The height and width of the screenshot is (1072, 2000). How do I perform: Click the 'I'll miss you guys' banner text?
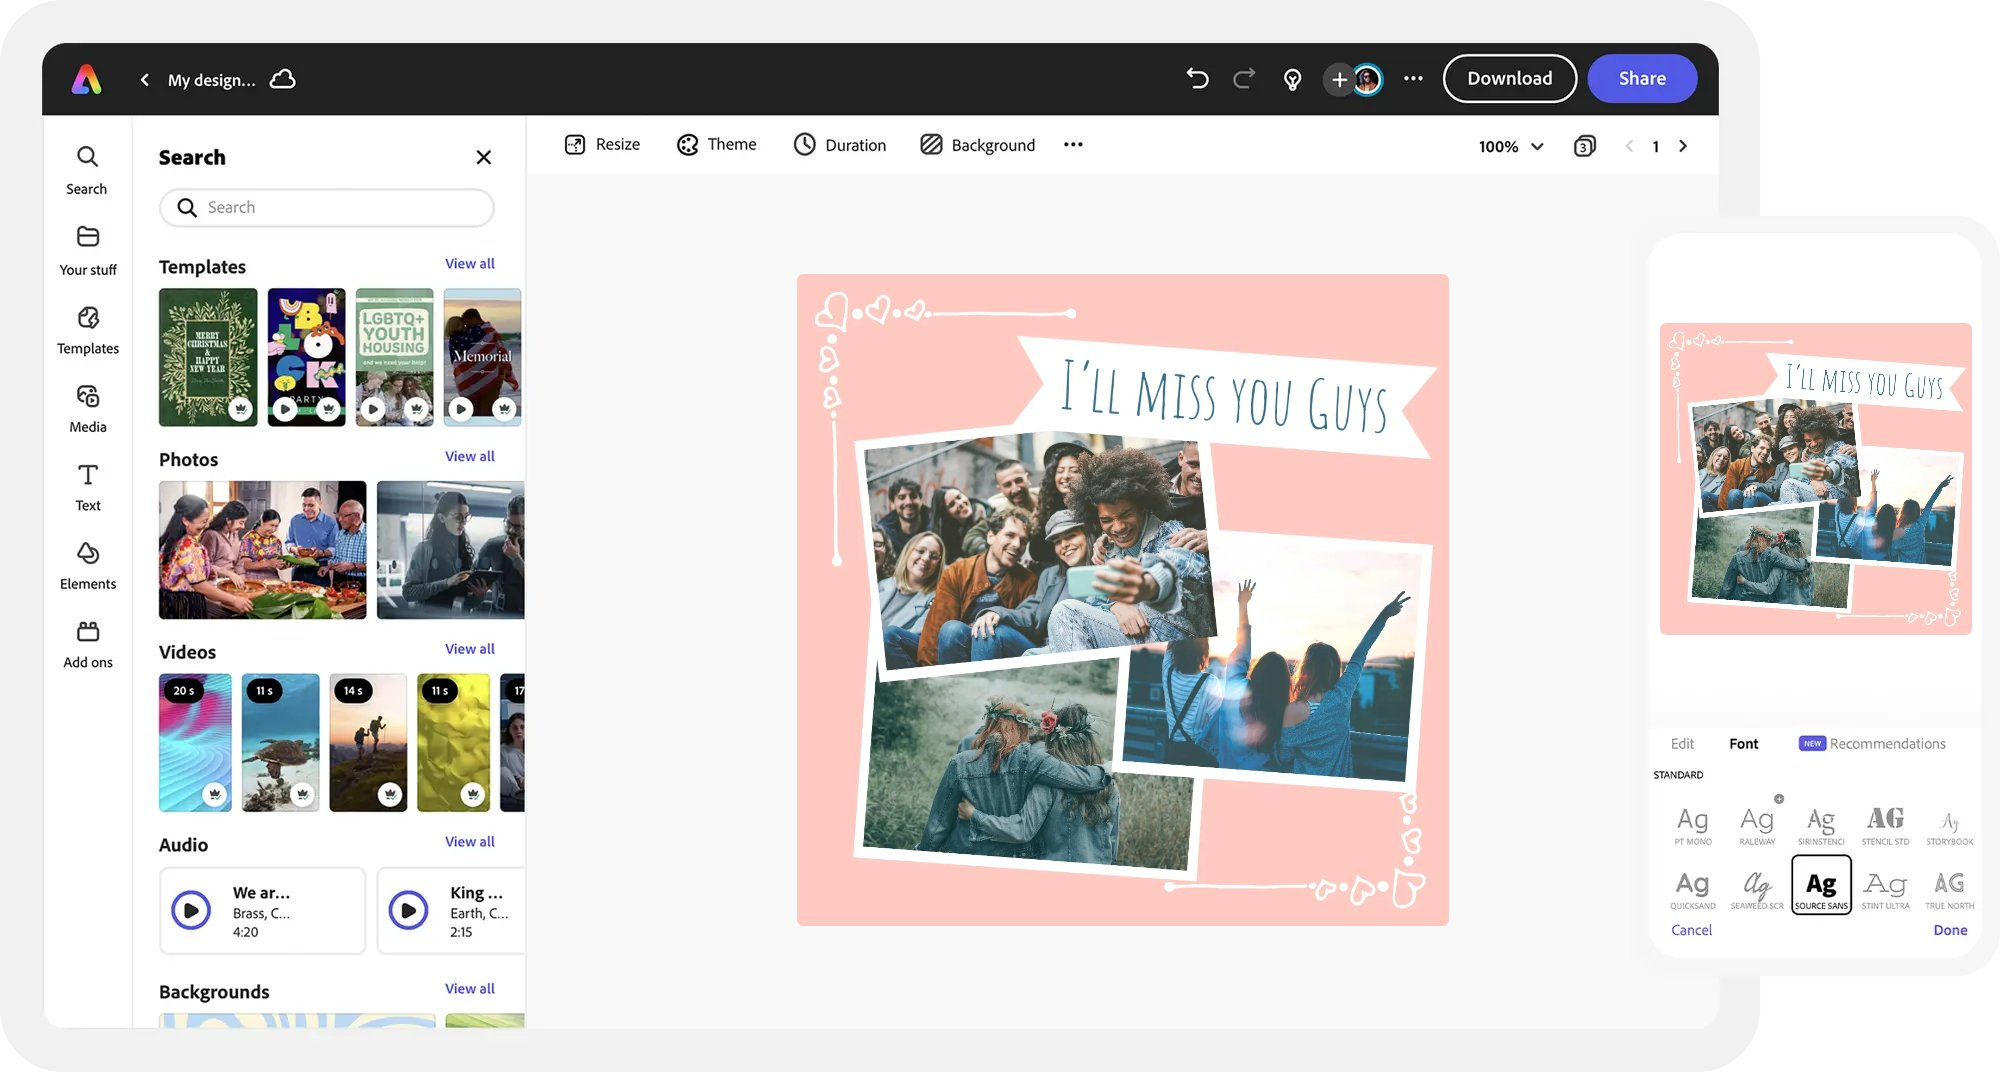click(x=1224, y=397)
